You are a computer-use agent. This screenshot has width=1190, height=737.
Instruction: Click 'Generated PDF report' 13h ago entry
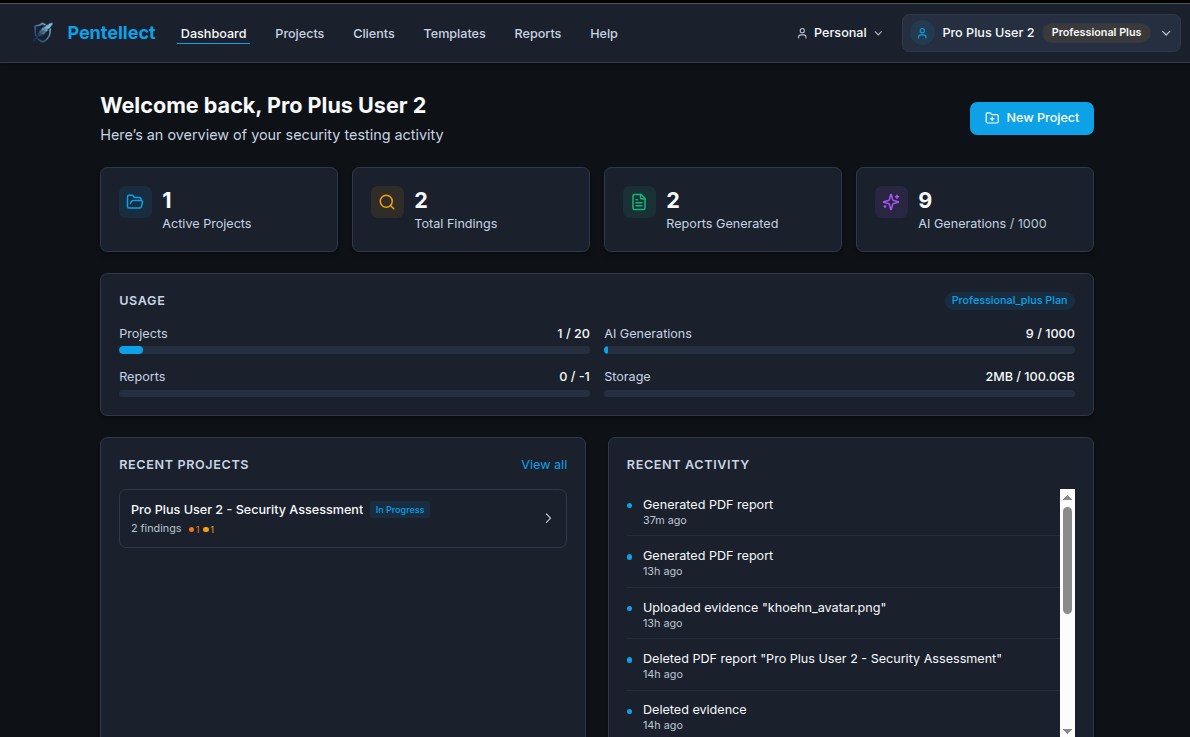pos(842,562)
